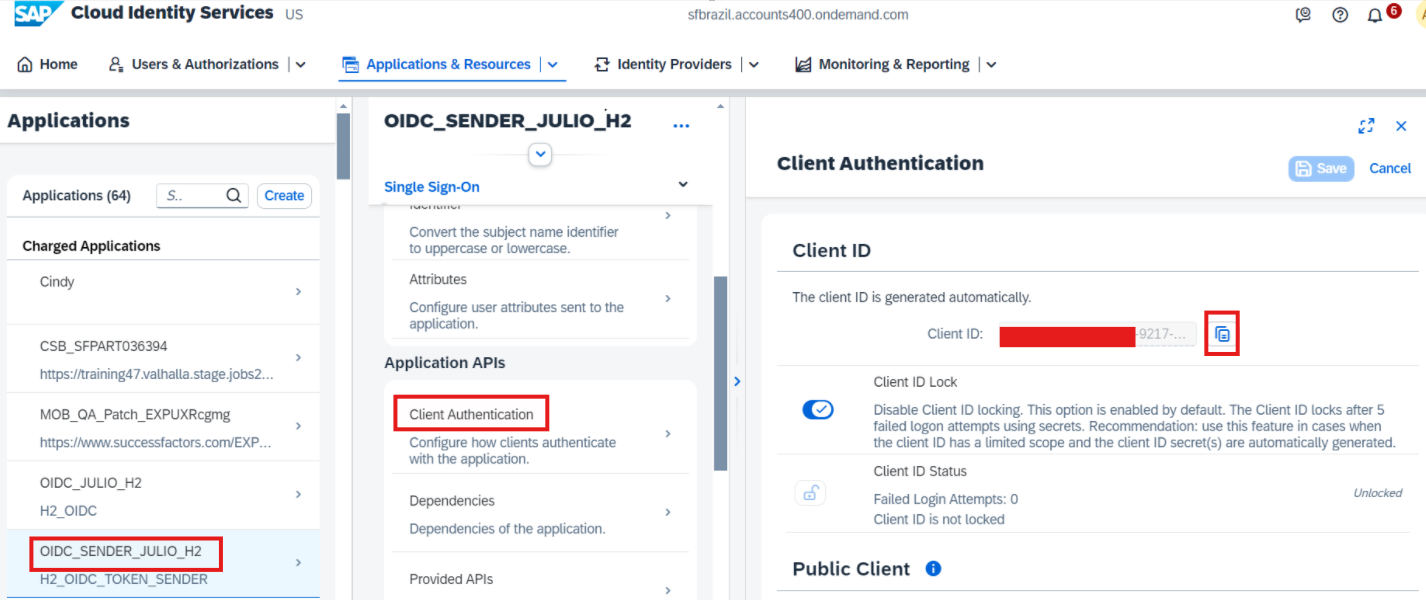This screenshot has height=600, width=1426.
Task: Click the 'Unlocked' status text
Action: click(x=1378, y=493)
